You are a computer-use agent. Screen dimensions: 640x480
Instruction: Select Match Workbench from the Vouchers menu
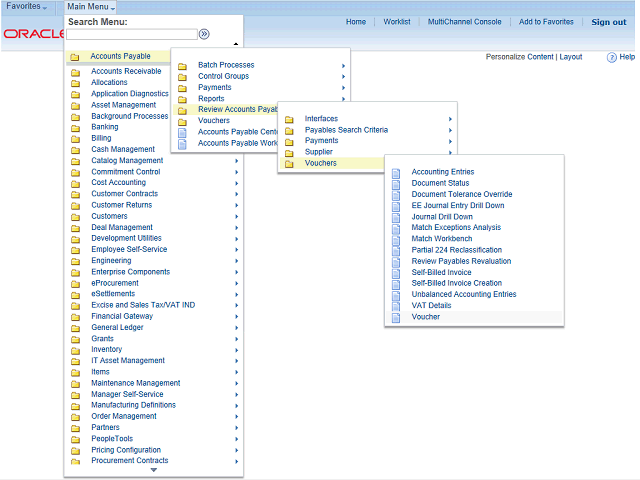tap(440, 239)
